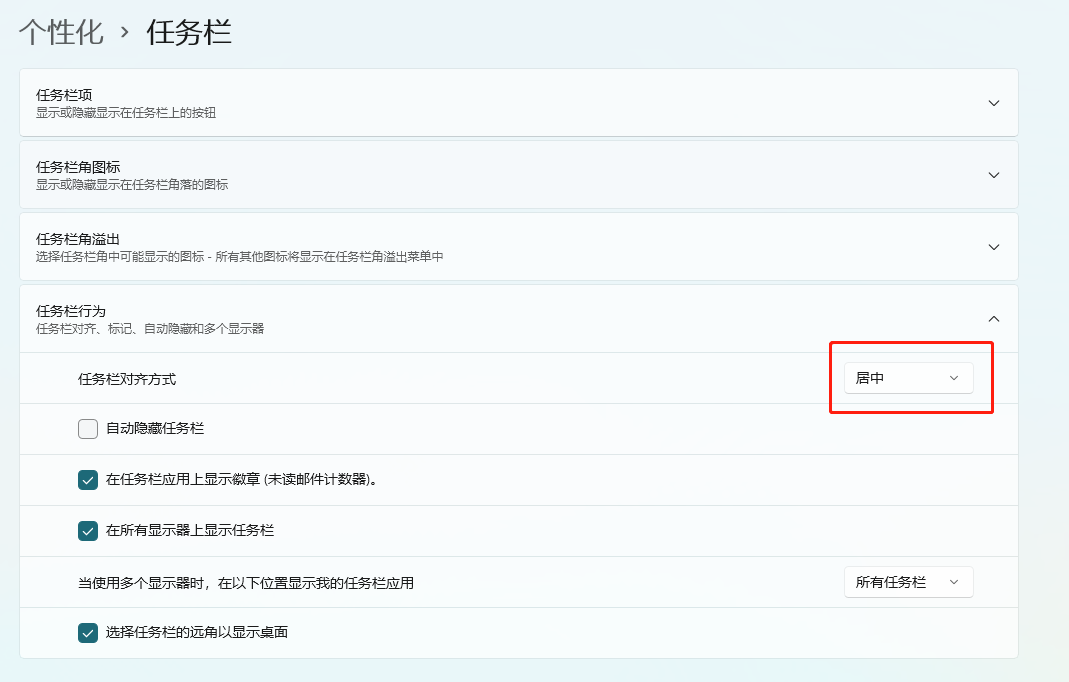The image size is (1069, 682).
Task: Uncheck 在任务栏应用上显示徽章 checkbox
Action: pos(88,480)
